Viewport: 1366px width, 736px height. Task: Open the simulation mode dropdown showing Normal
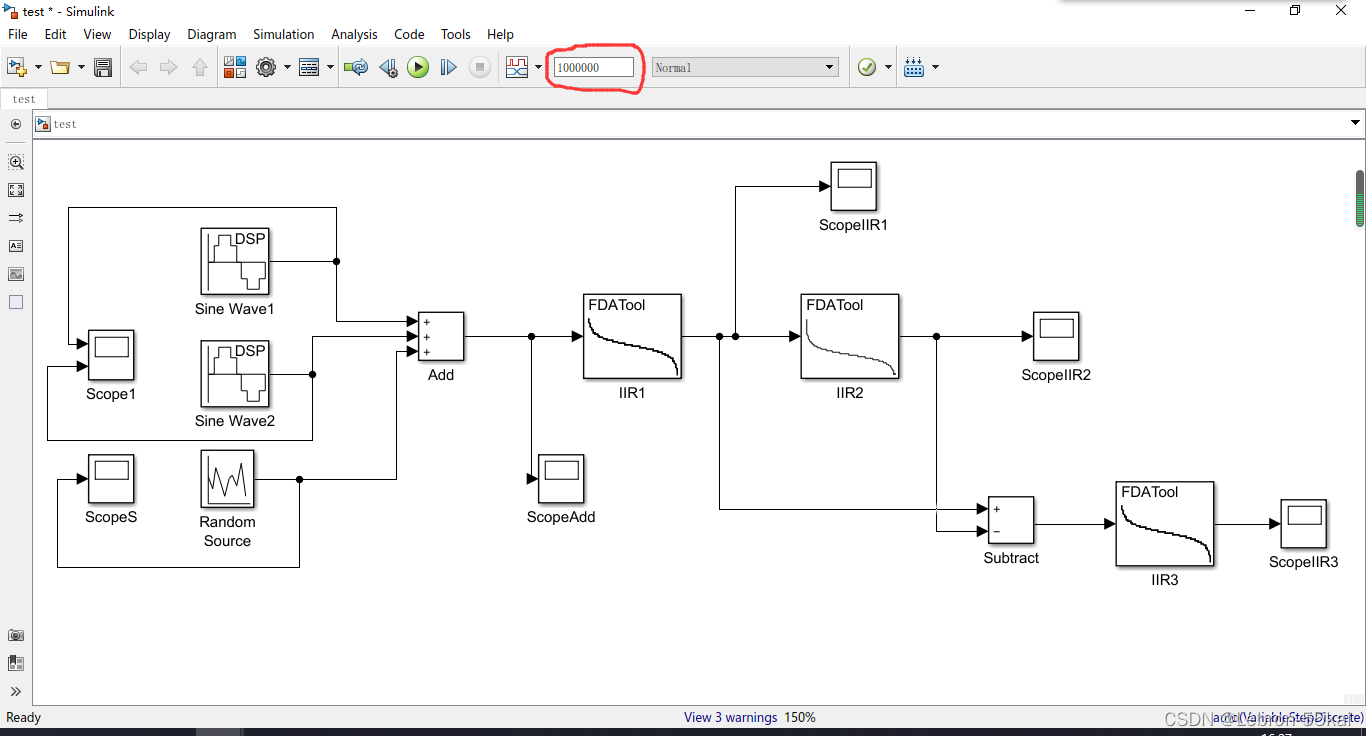pyautogui.click(x=745, y=66)
